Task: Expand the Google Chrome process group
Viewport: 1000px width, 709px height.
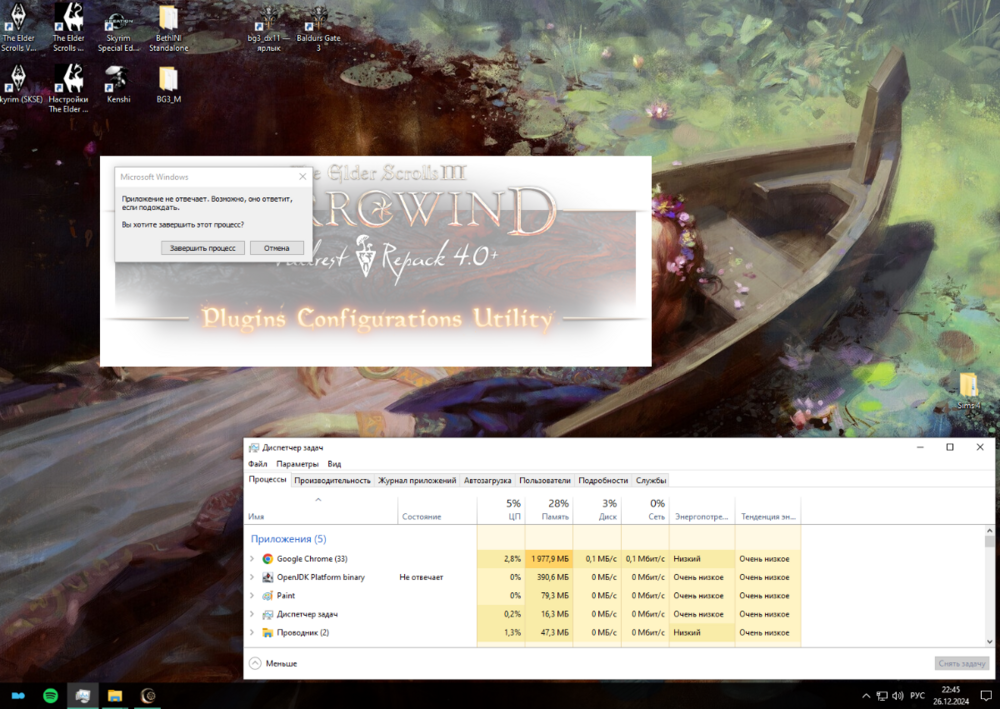Action: [252, 559]
